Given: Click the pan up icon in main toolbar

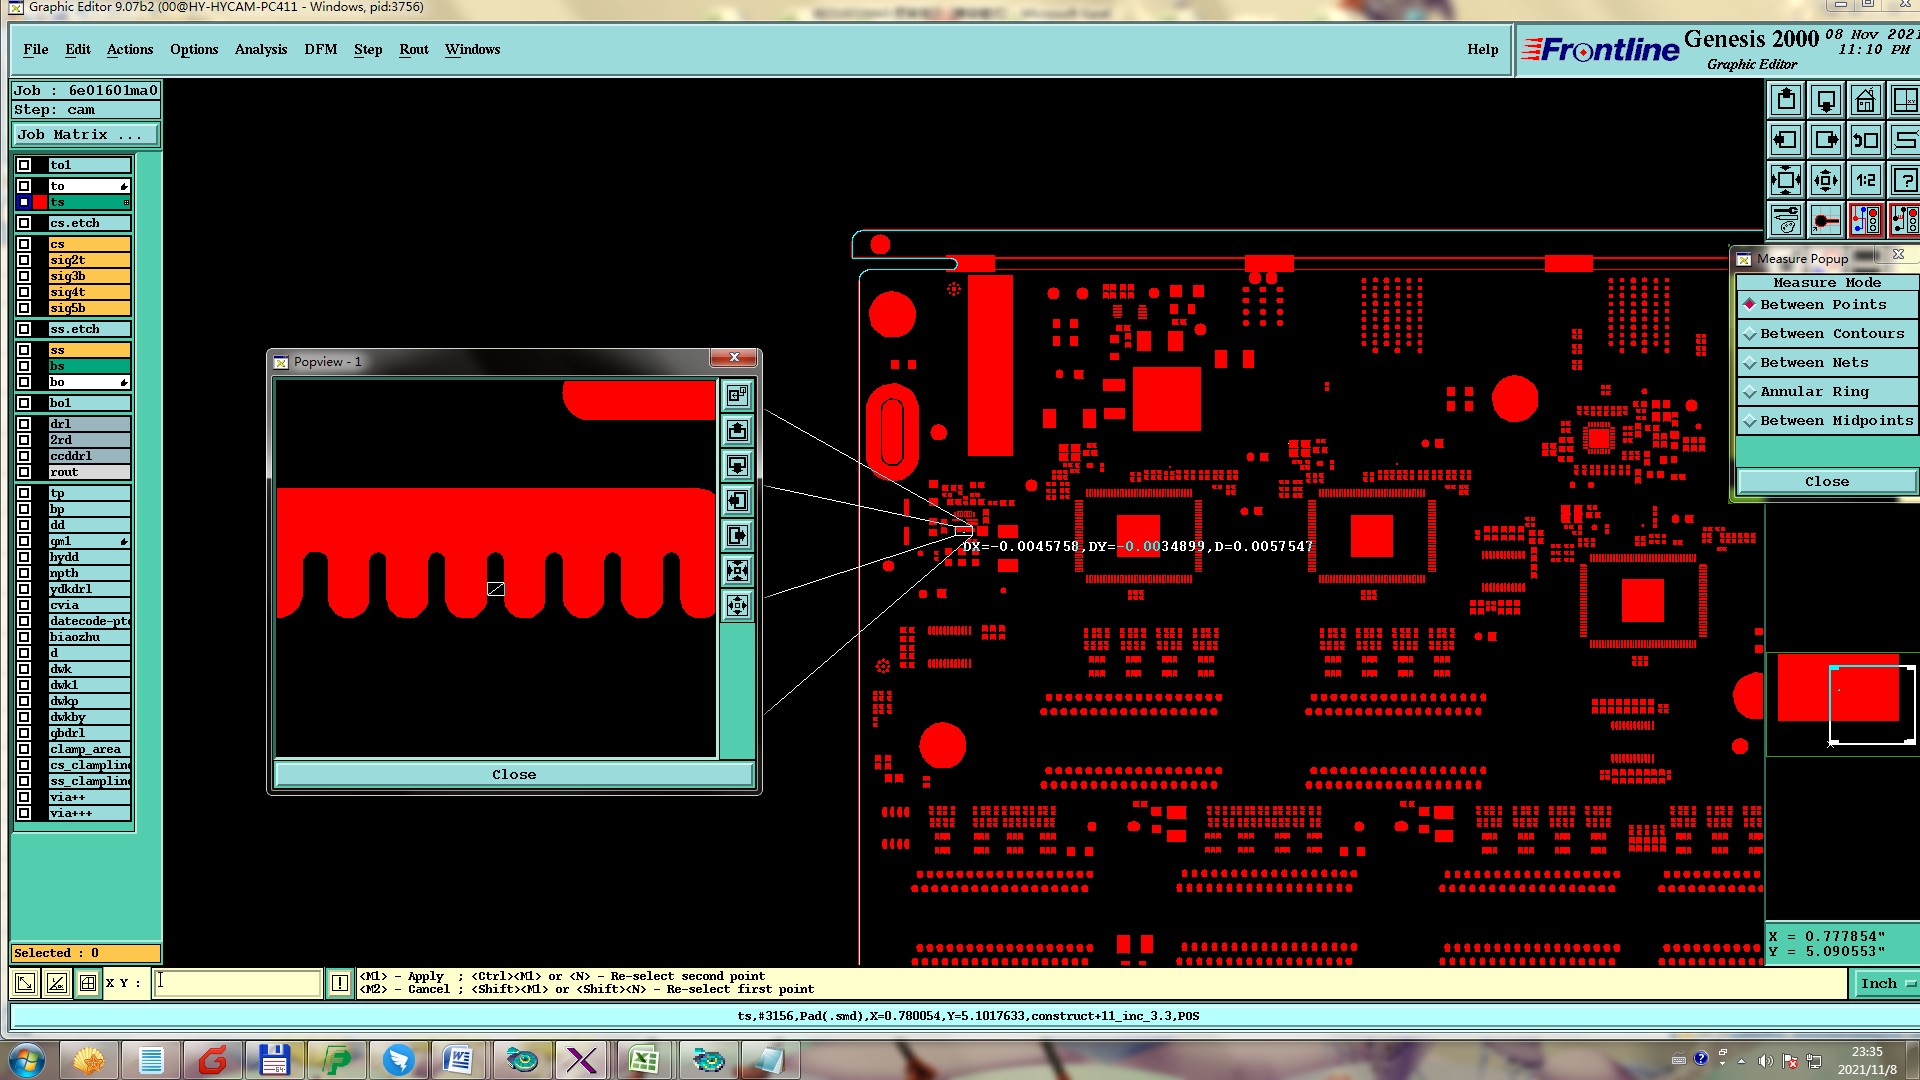Looking at the screenshot, I should 1786,101.
